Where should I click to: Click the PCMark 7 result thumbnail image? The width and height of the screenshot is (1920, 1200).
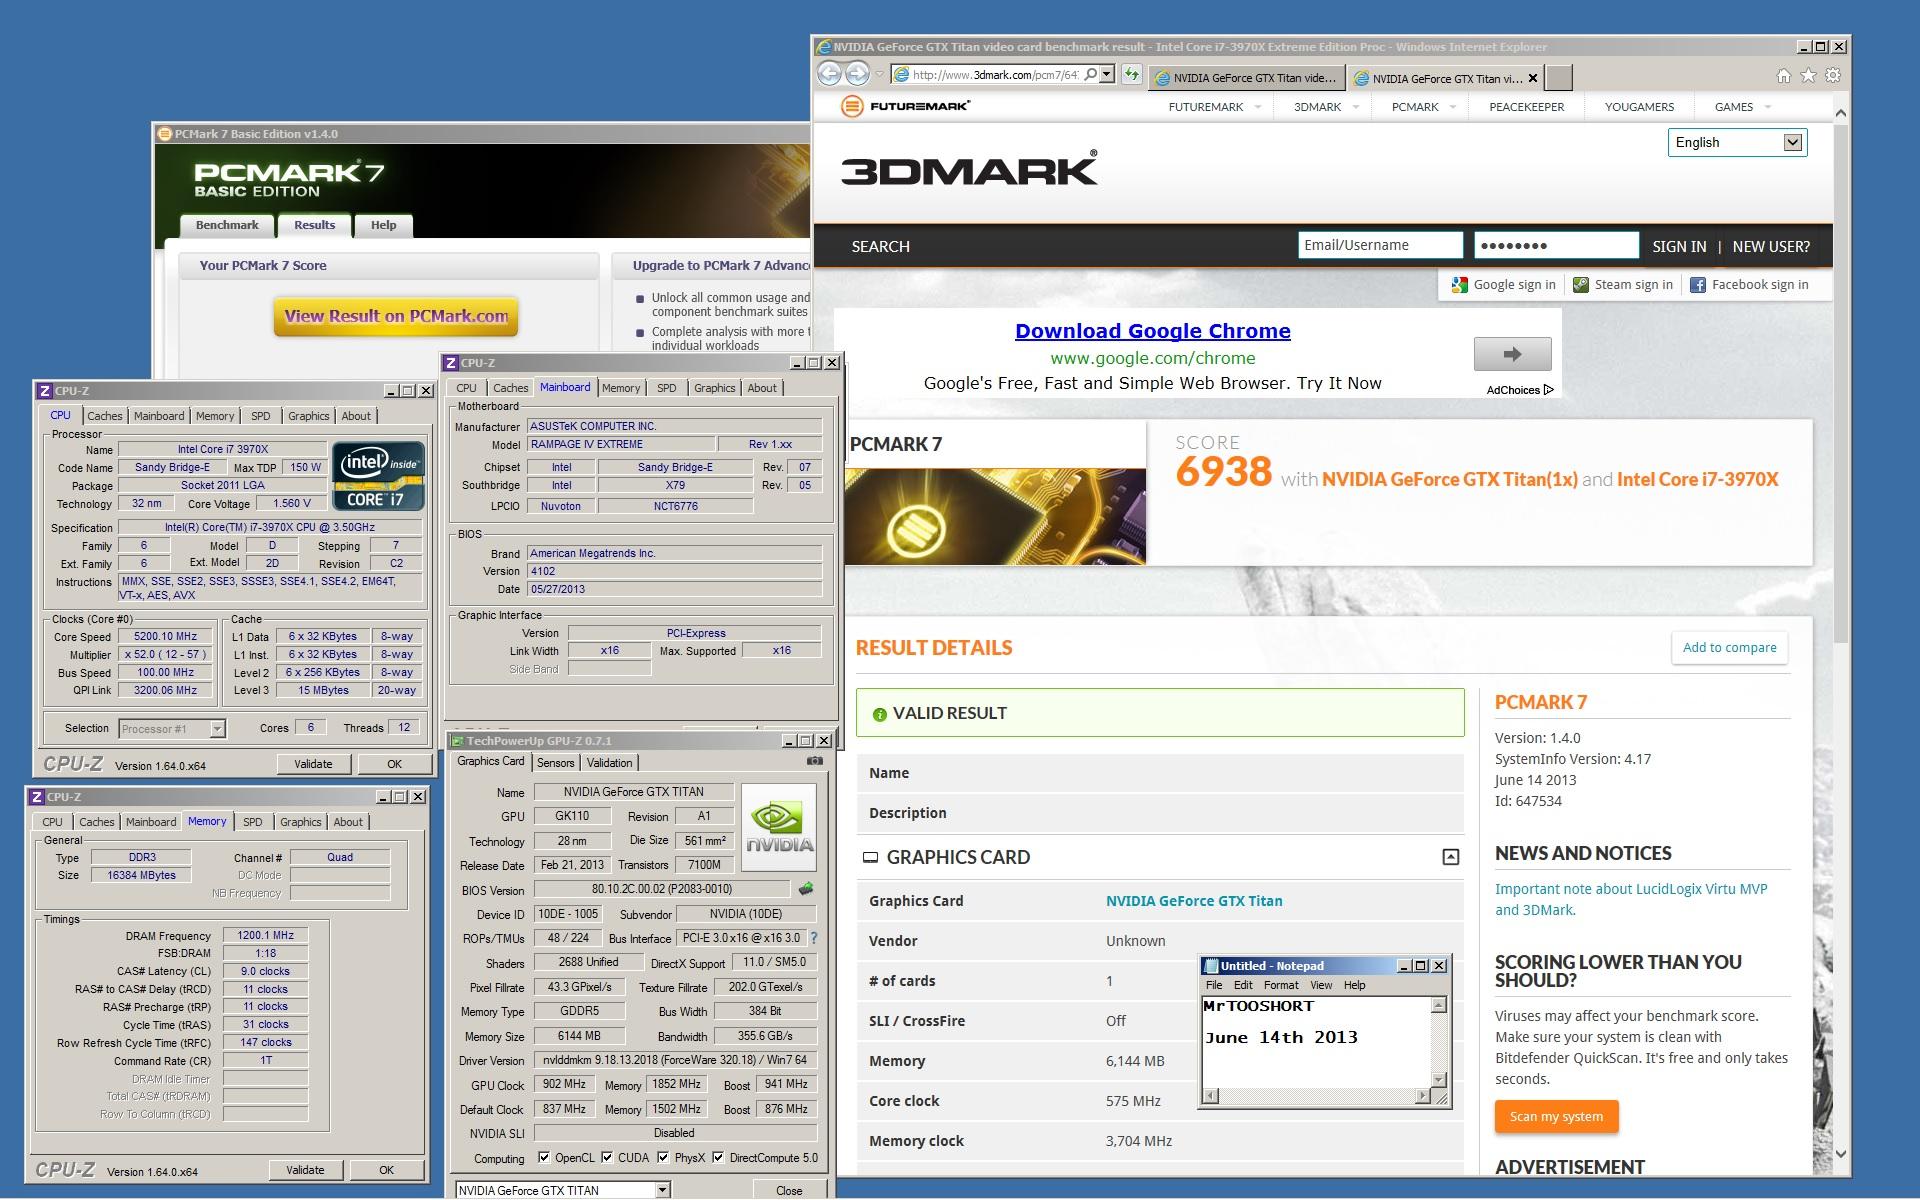click(995, 516)
